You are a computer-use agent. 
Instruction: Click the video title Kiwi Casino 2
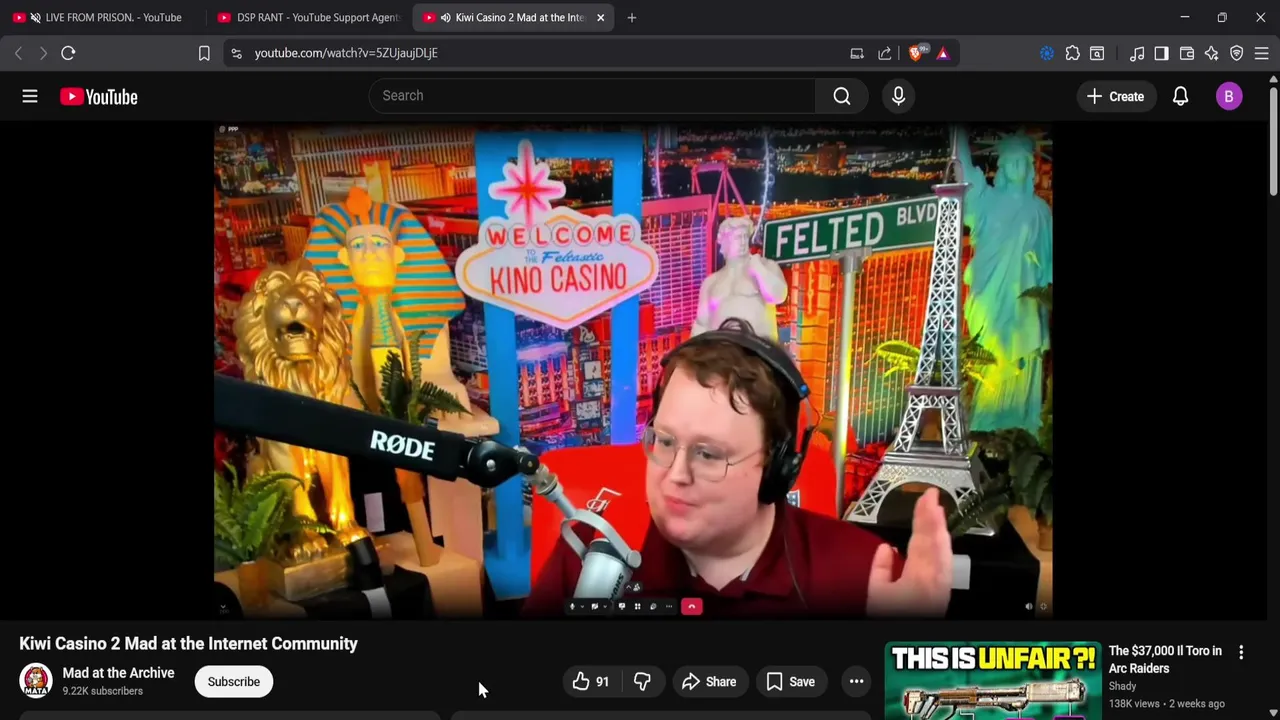(x=188, y=643)
